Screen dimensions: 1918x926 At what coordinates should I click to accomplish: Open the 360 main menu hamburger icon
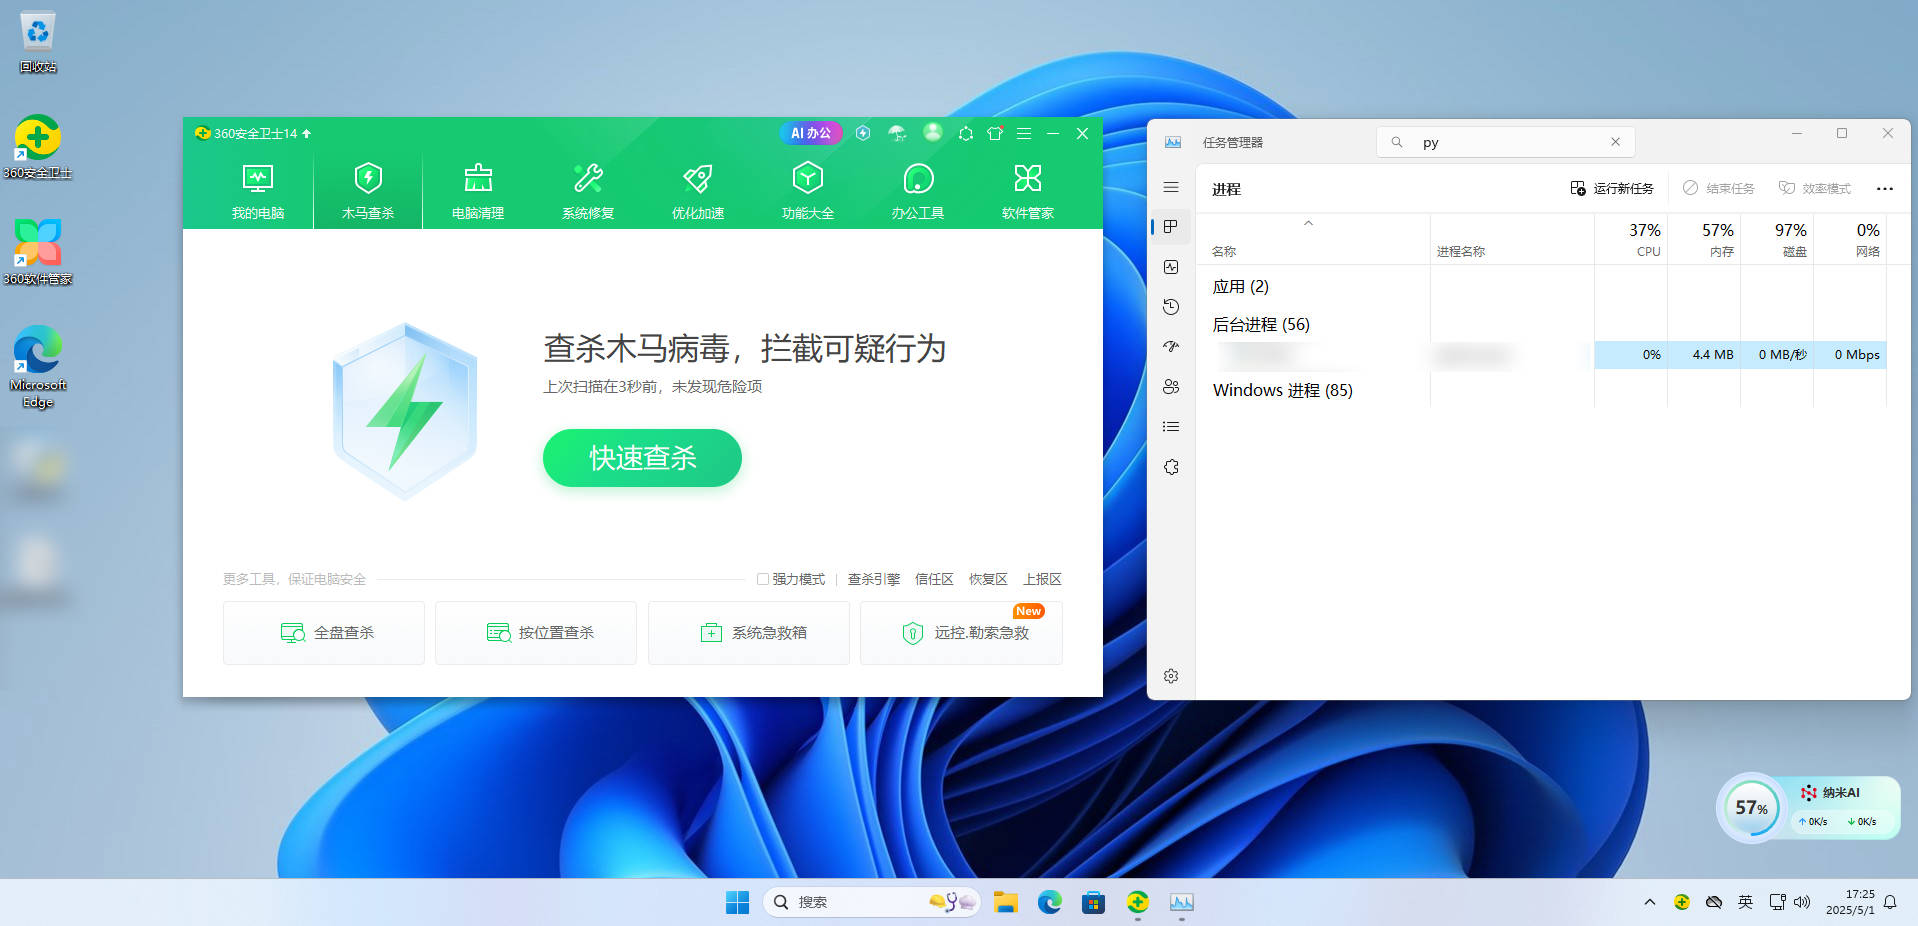click(1024, 133)
